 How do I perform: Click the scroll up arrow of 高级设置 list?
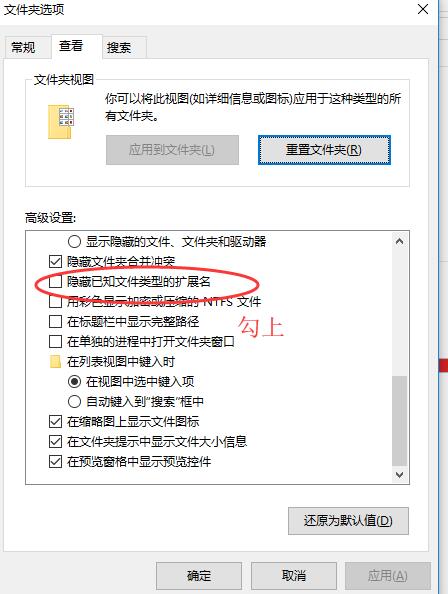coord(399,241)
